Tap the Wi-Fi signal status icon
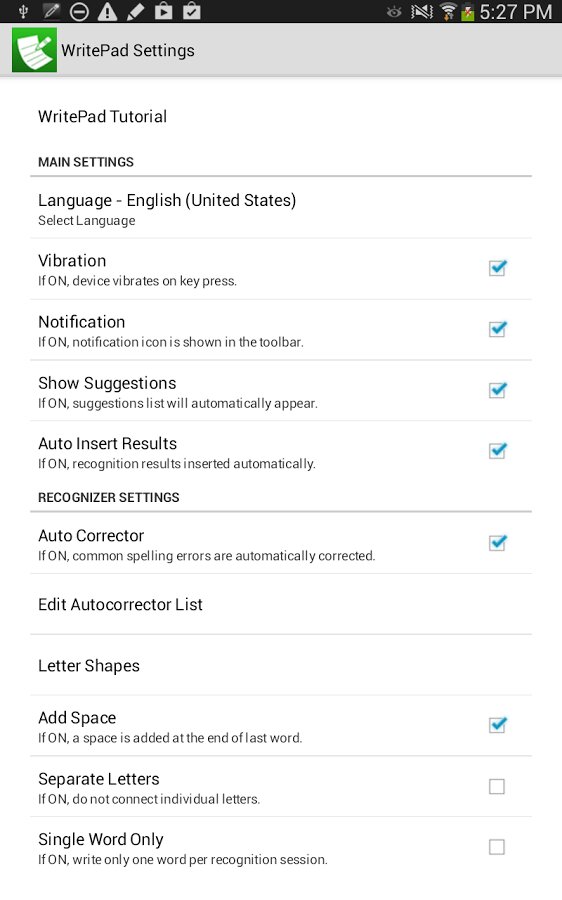This screenshot has width=562, height=900. point(448,11)
